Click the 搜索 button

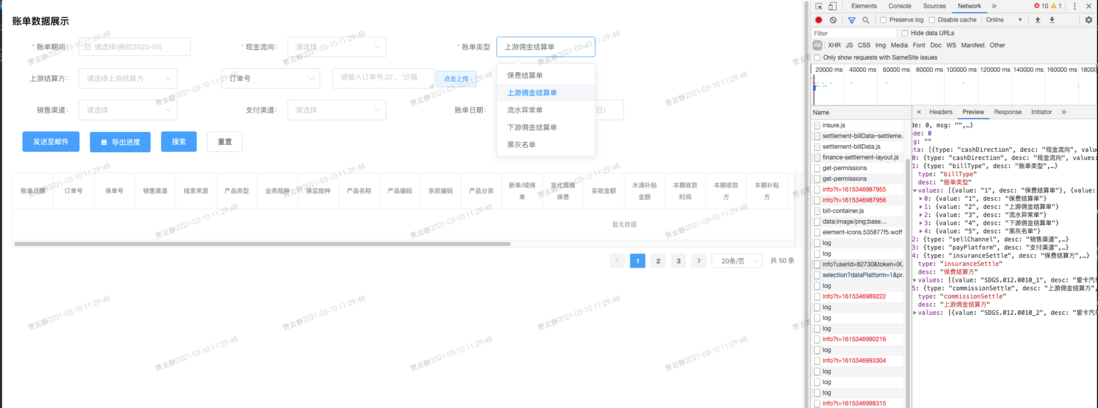pyautogui.click(x=179, y=141)
